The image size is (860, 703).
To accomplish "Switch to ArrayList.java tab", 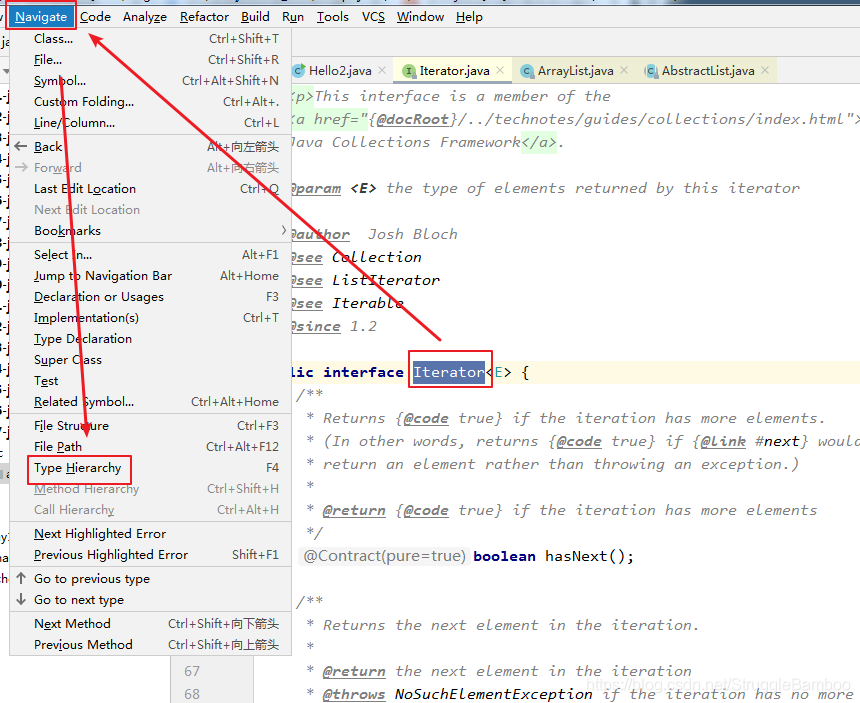I will coord(575,71).
